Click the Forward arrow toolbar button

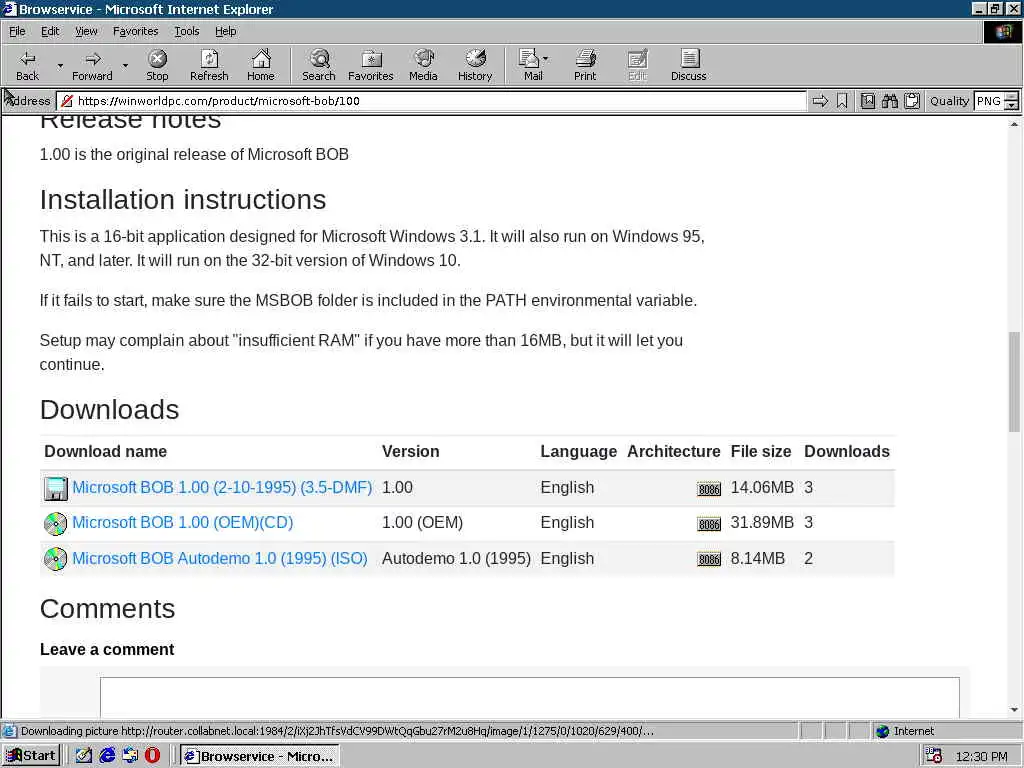(93, 65)
